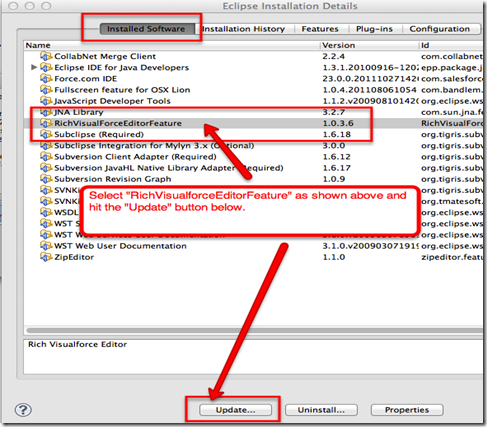Click the Subversion Client Adapter icon

(46, 157)
